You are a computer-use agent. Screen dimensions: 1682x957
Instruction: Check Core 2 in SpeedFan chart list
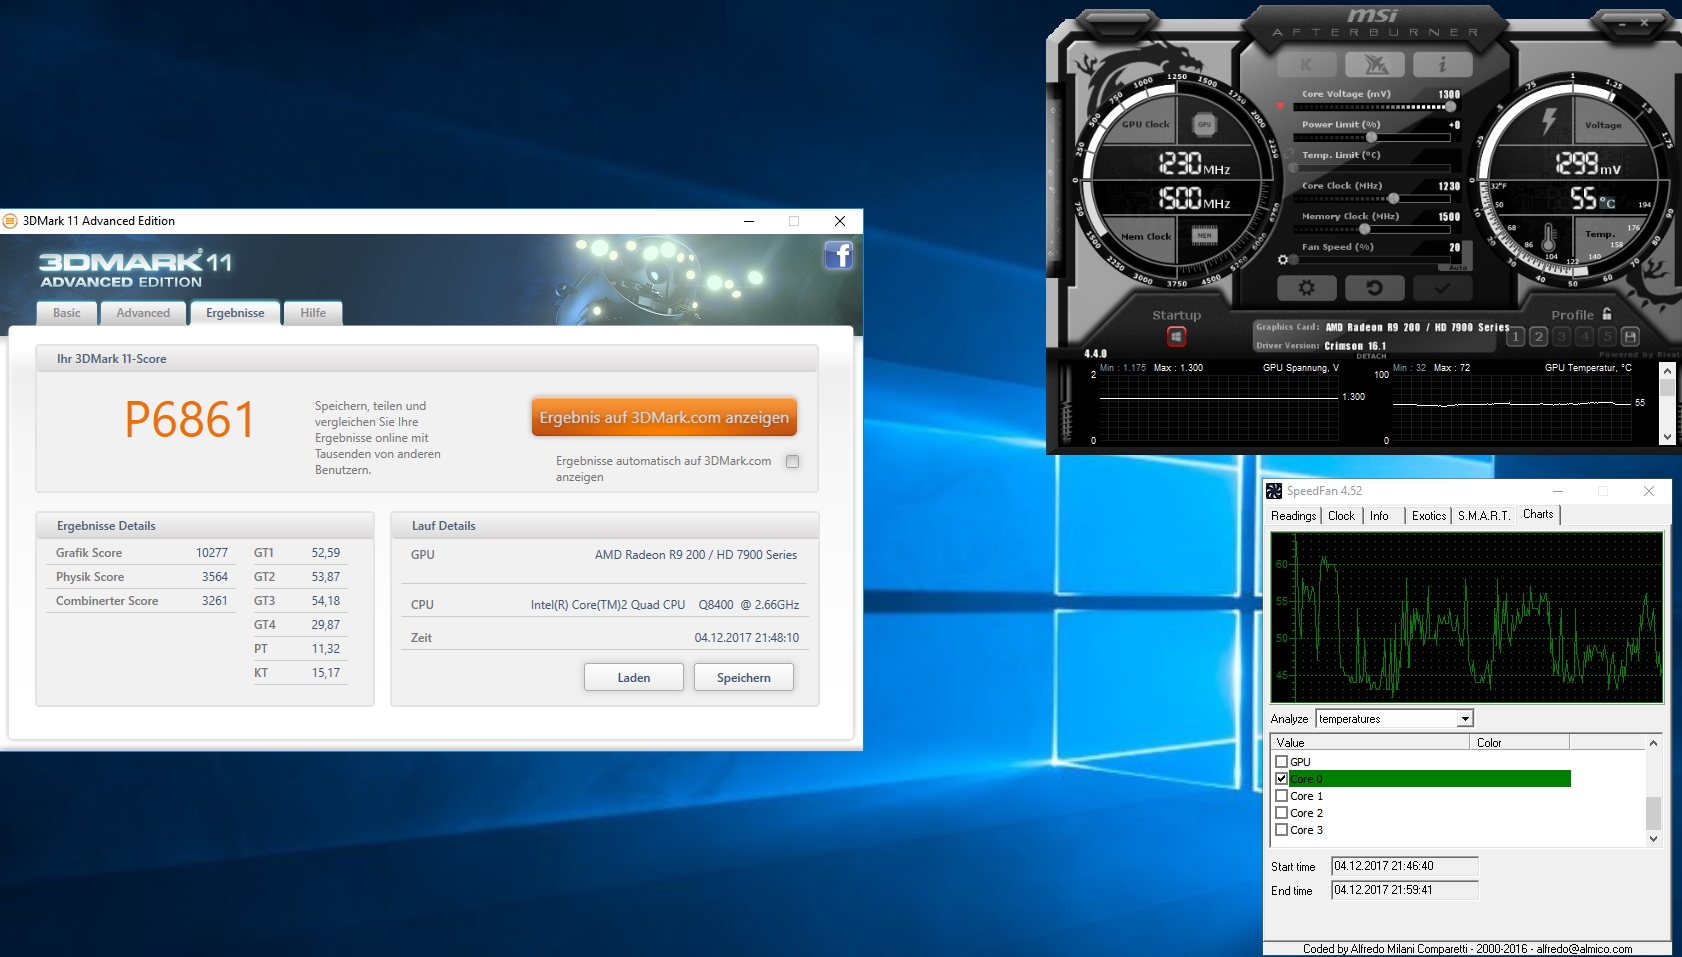[x=1282, y=813]
